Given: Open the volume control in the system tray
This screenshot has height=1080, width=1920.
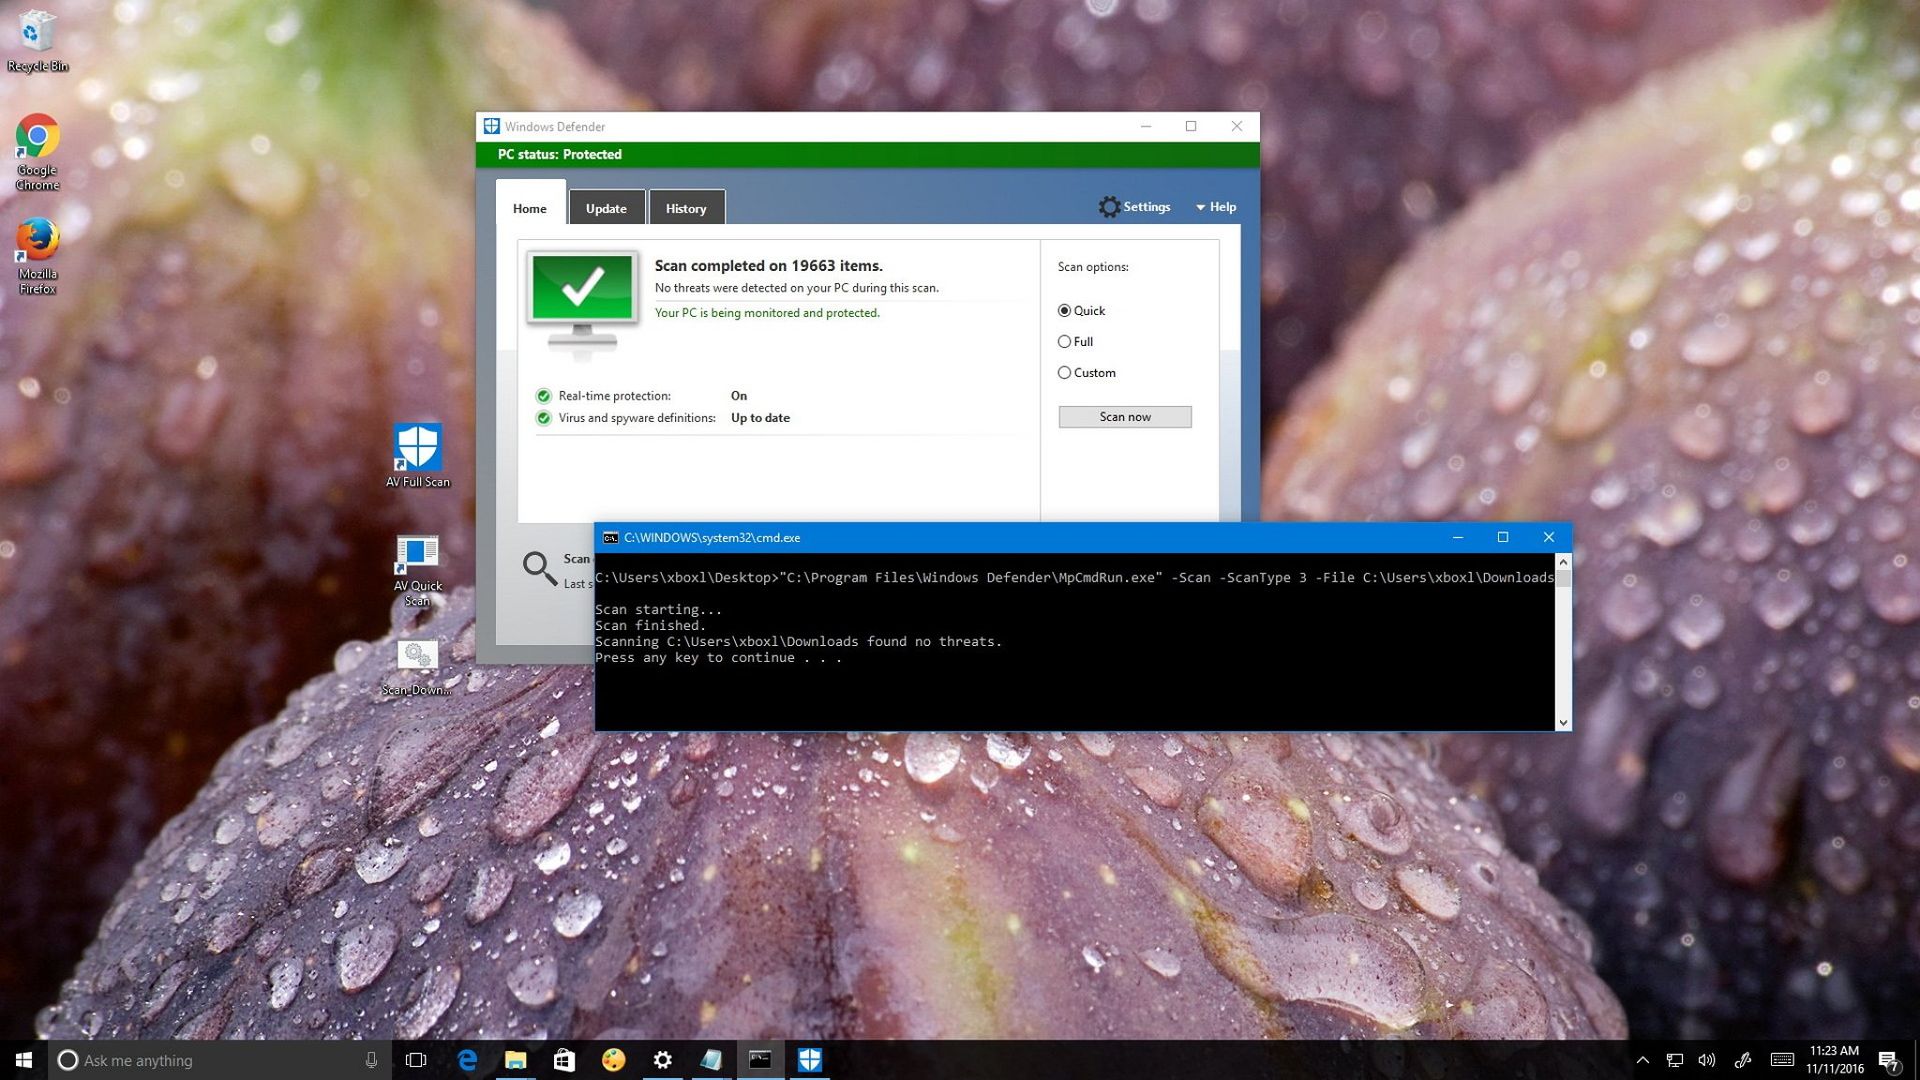Looking at the screenshot, I should [x=1707, y=1060].
